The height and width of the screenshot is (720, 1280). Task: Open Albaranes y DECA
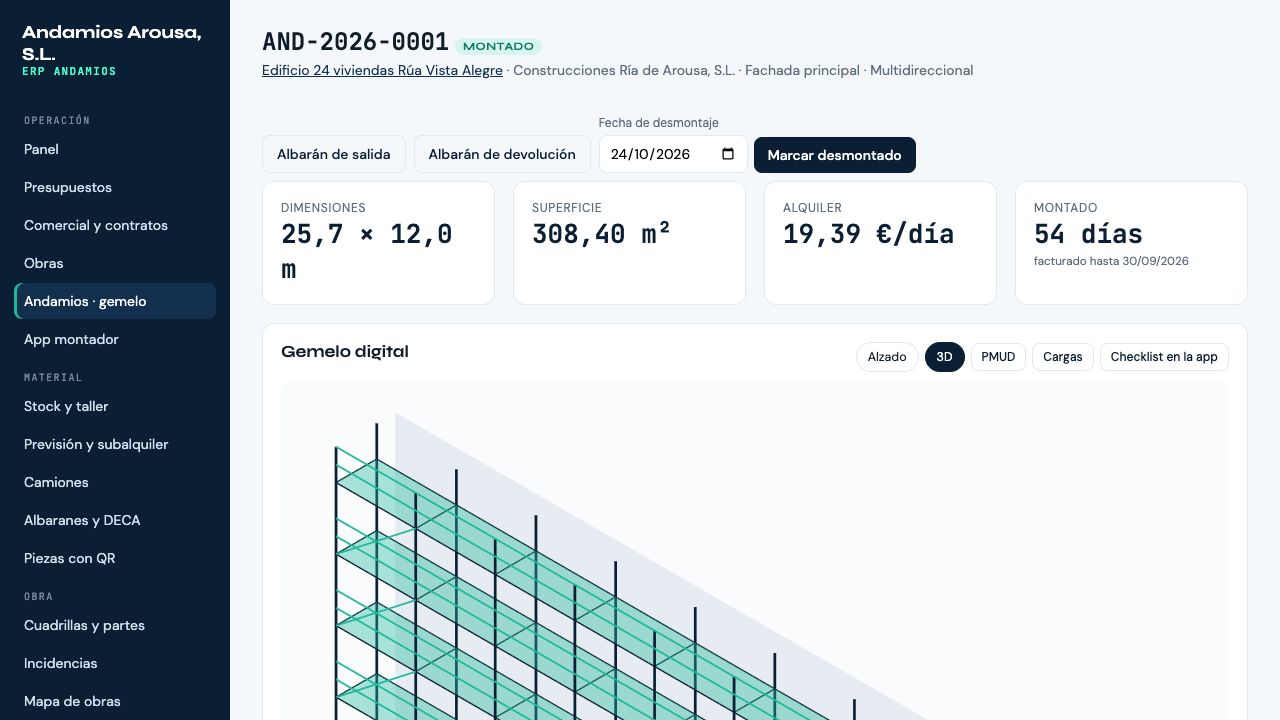(x=115, y=520)
